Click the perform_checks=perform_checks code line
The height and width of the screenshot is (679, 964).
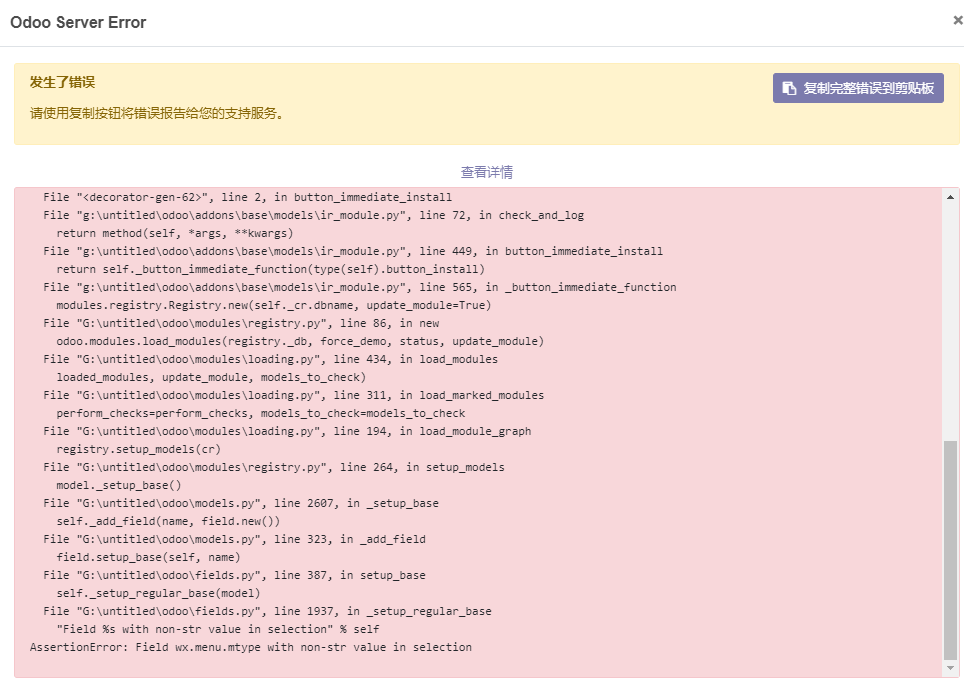click(x=261, y=413)
